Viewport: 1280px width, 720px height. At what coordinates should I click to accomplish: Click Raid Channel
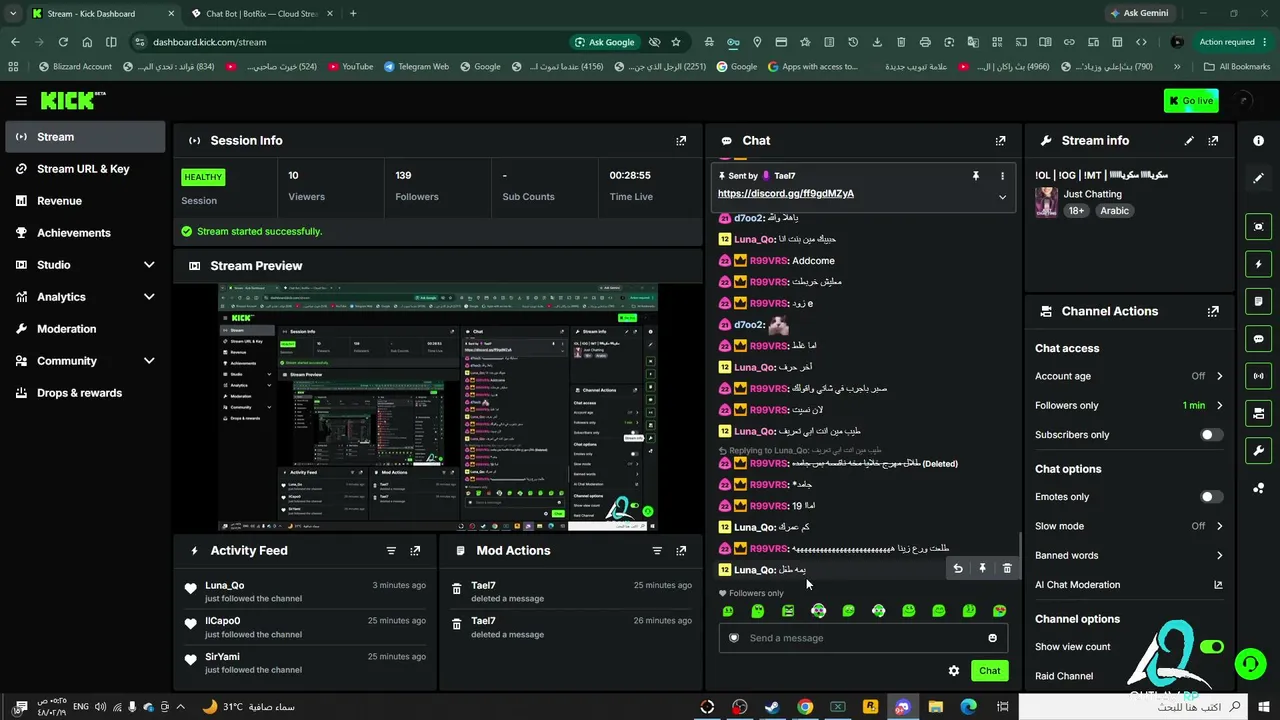(1064, 676)
